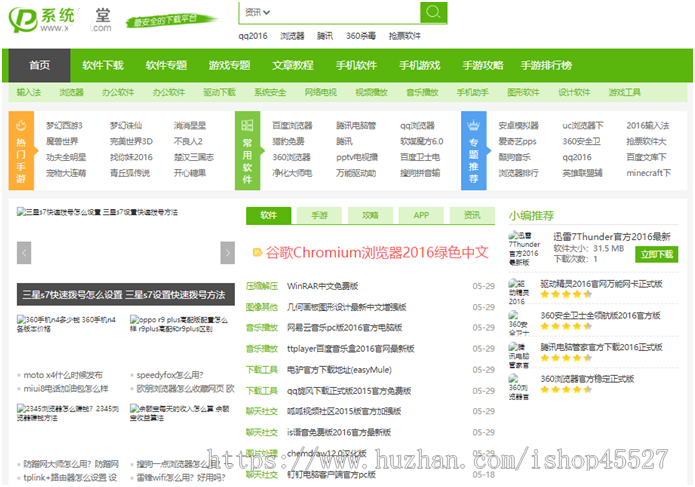Open 手游攻略 navigation item
Image resolution: width=695 pixels, height=487 pixels.
point(483,66)
